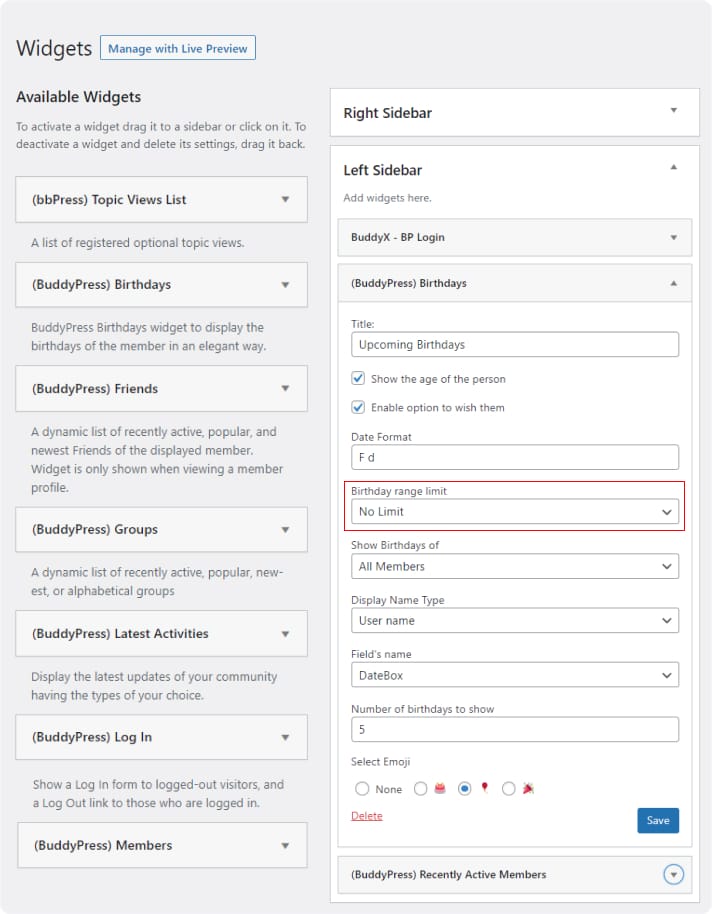Viewport: 712px width, 914px height.
Task: Select the None emoji radio button
Action: tap(362, 789)
